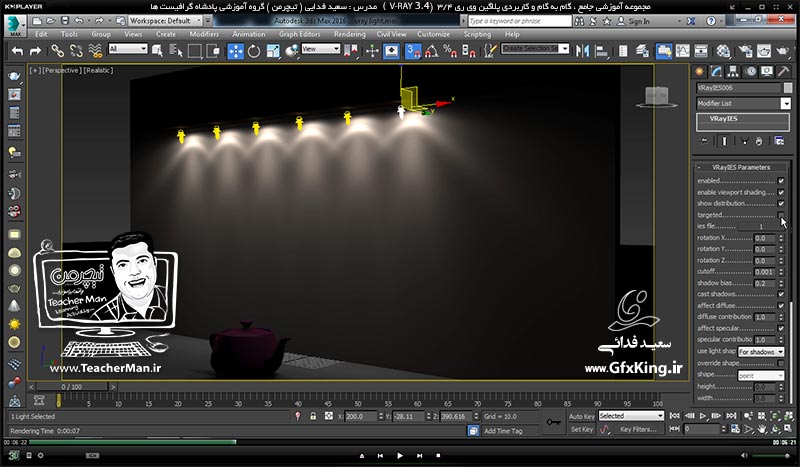Toggle the selection lock padlock icon
Screen dimensions: 800x467
[x=313, y=416]
